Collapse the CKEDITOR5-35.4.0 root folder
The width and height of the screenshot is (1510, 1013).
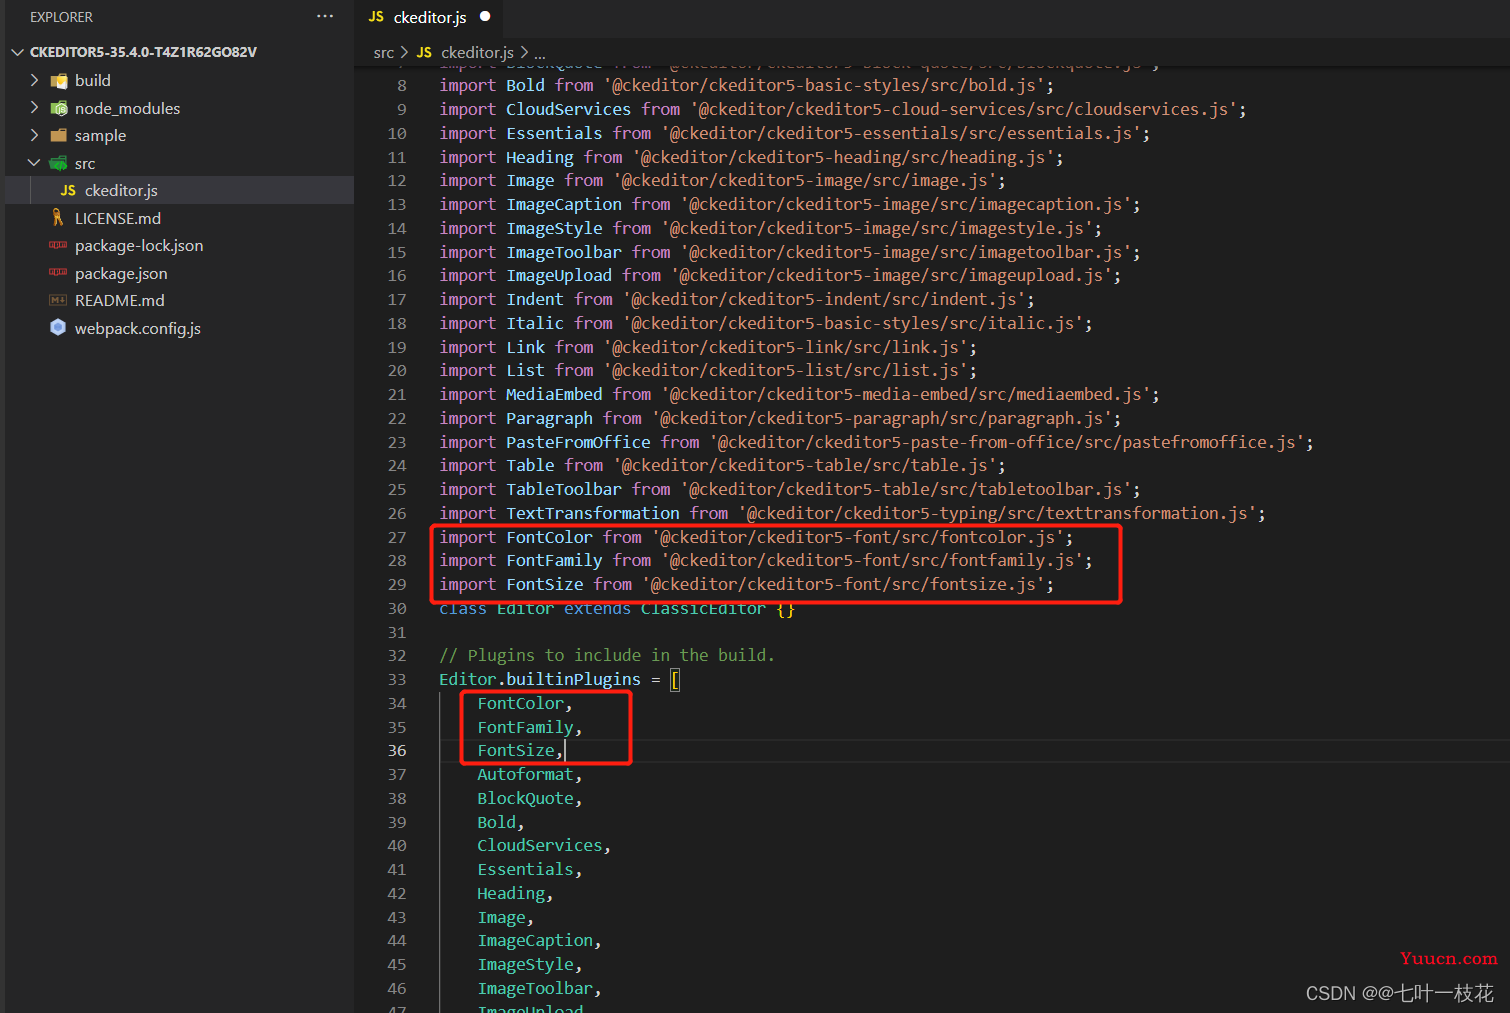click(x=17, y=52)
